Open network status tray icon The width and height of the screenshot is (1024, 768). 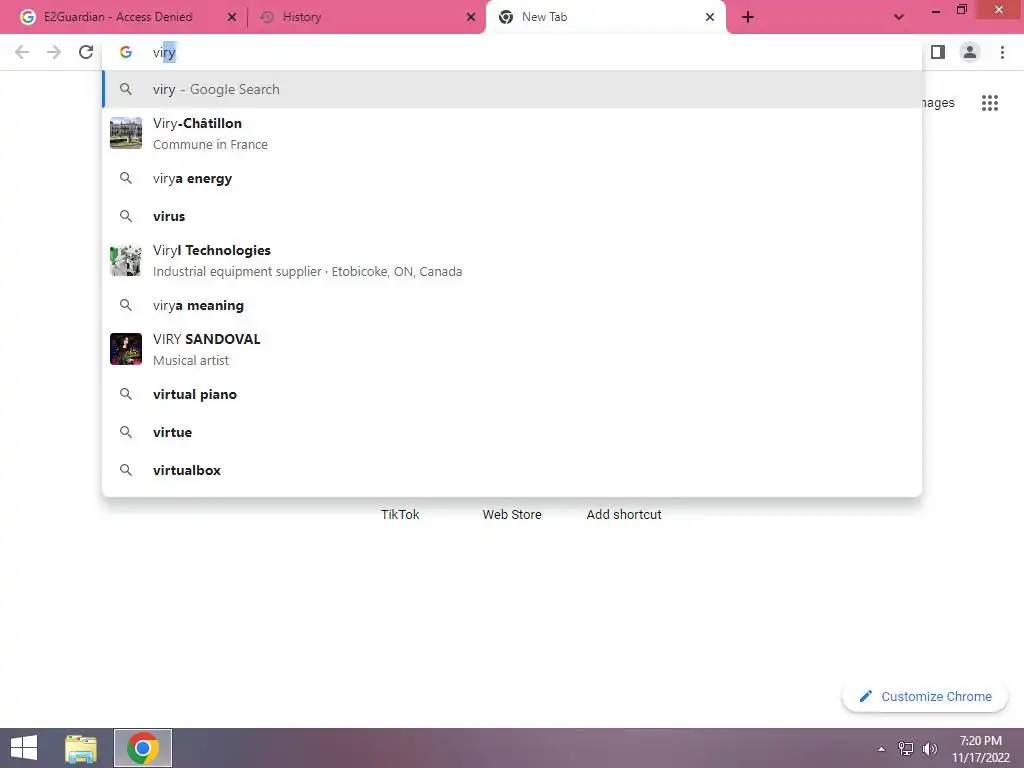point(906,749)
